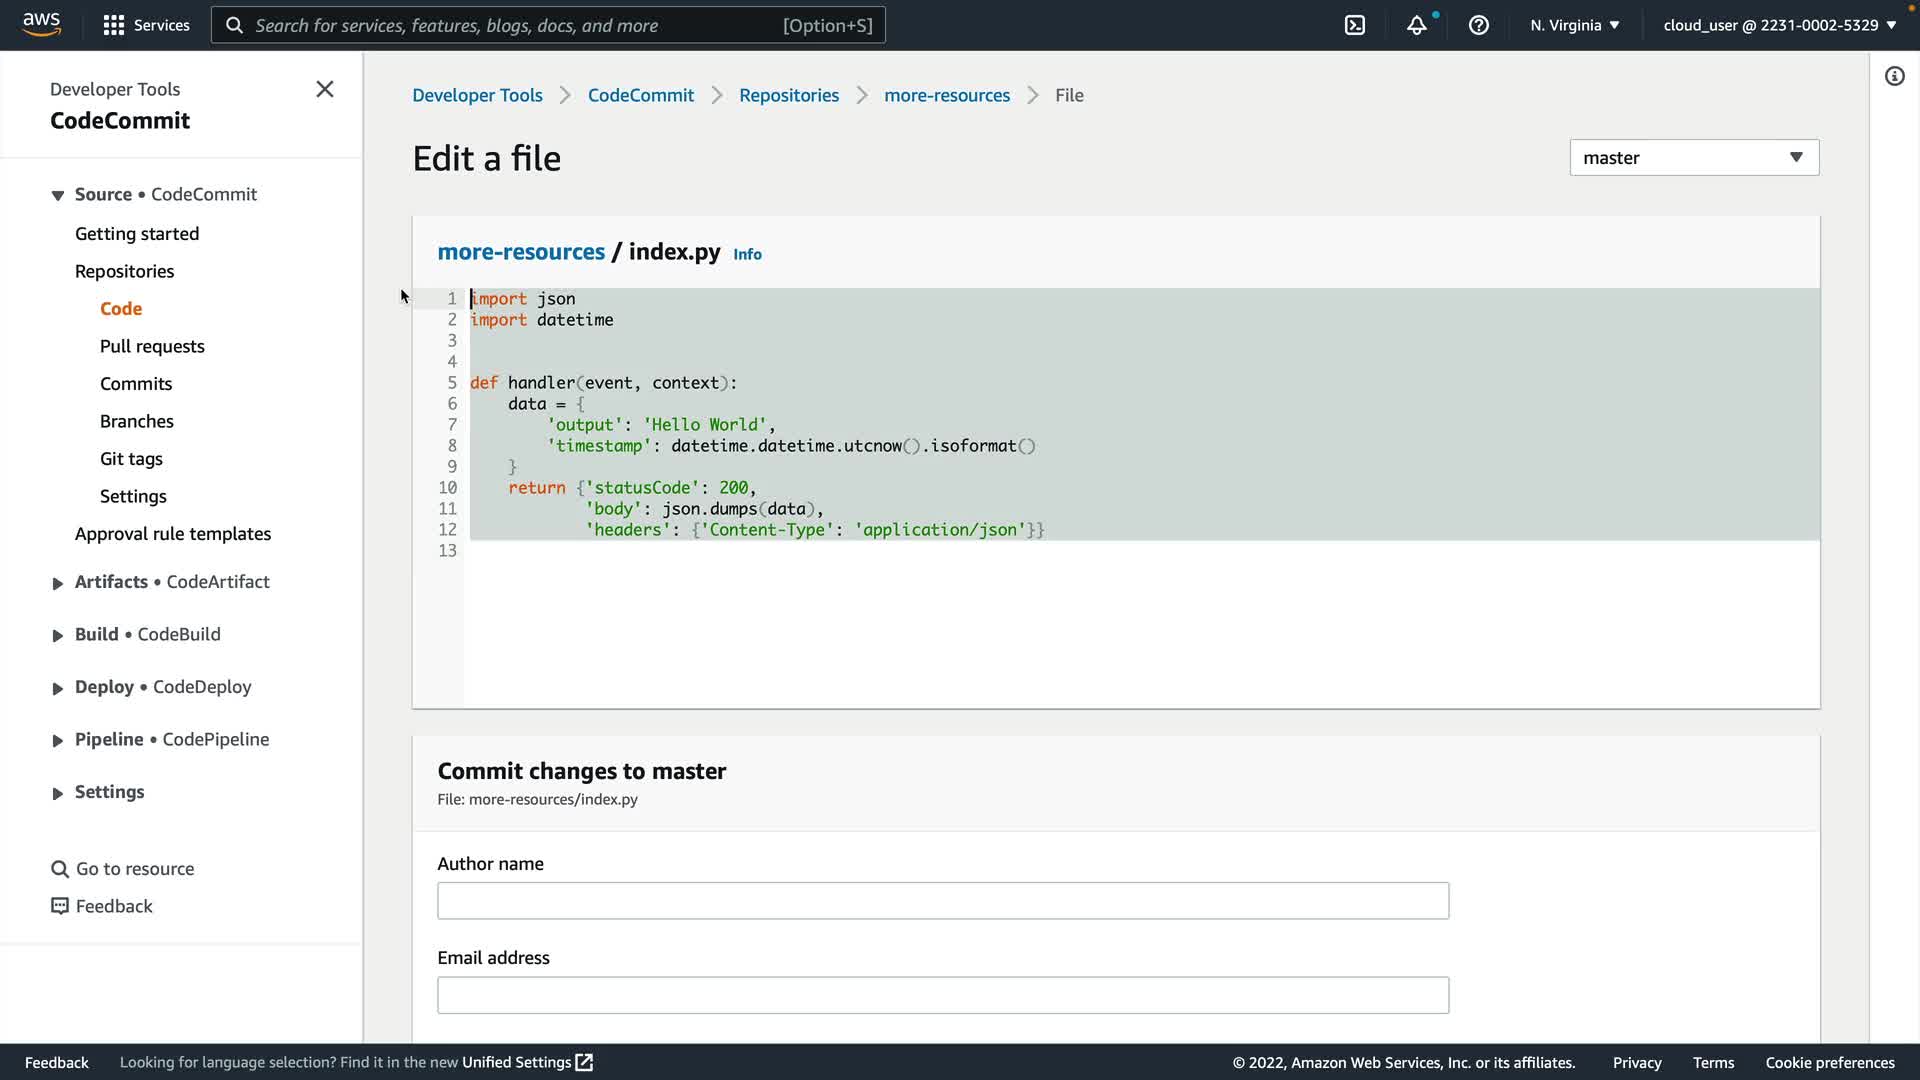
Task: Click Go to resource search icon
Action: point(60,869)
